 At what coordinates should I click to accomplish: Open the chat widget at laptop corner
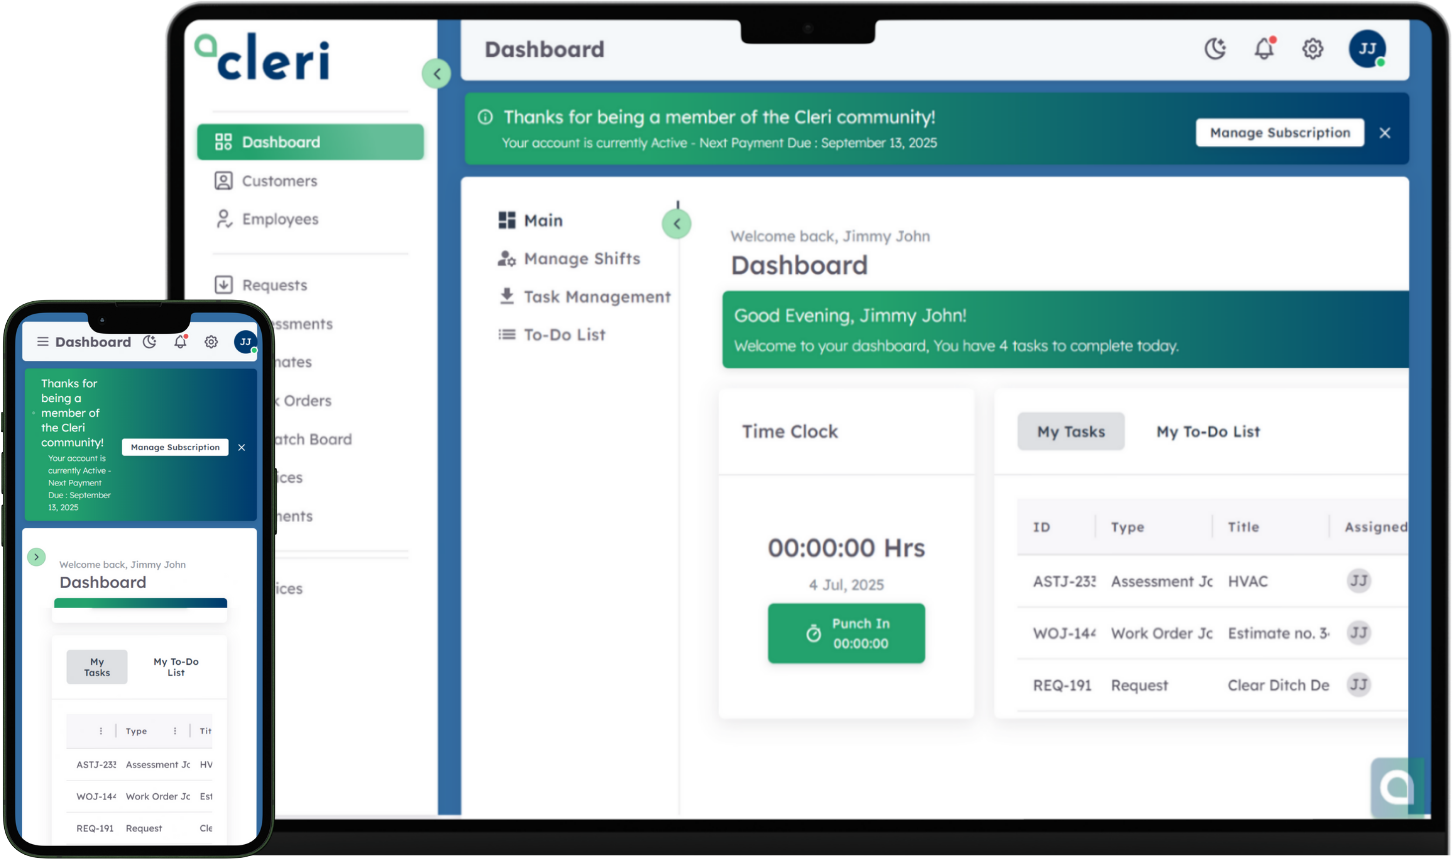click(1396, 787)
